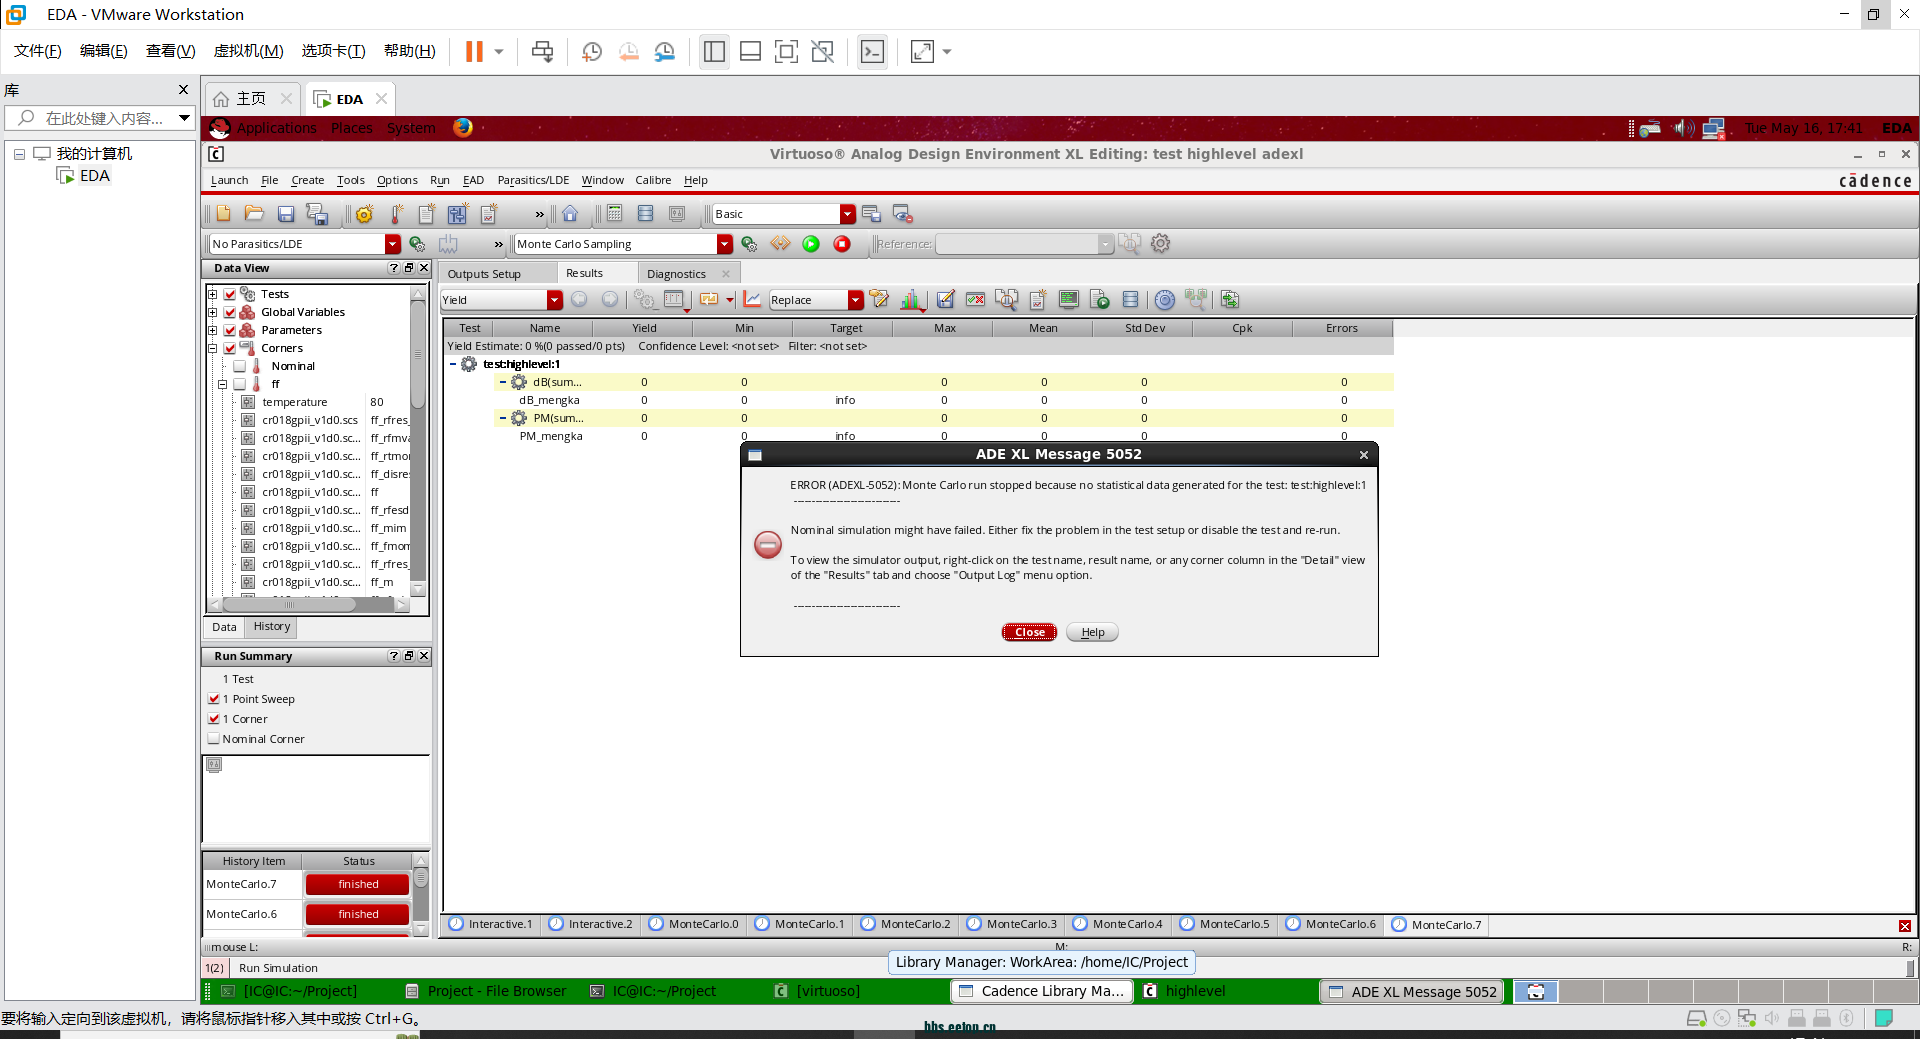
Task: Open Firefox from the GNOME top panel
Action: [x=463, y=128]
